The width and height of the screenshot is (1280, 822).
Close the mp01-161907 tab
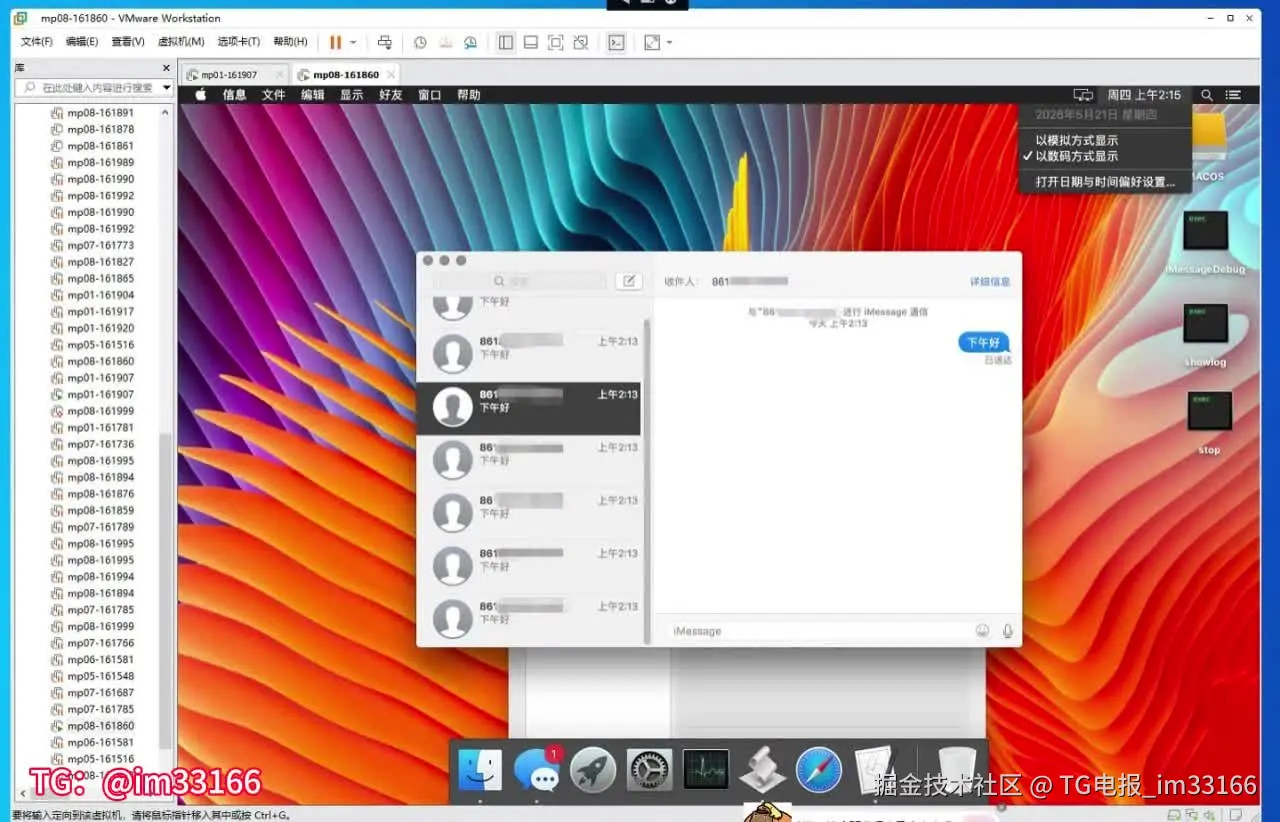coord(279,75)
